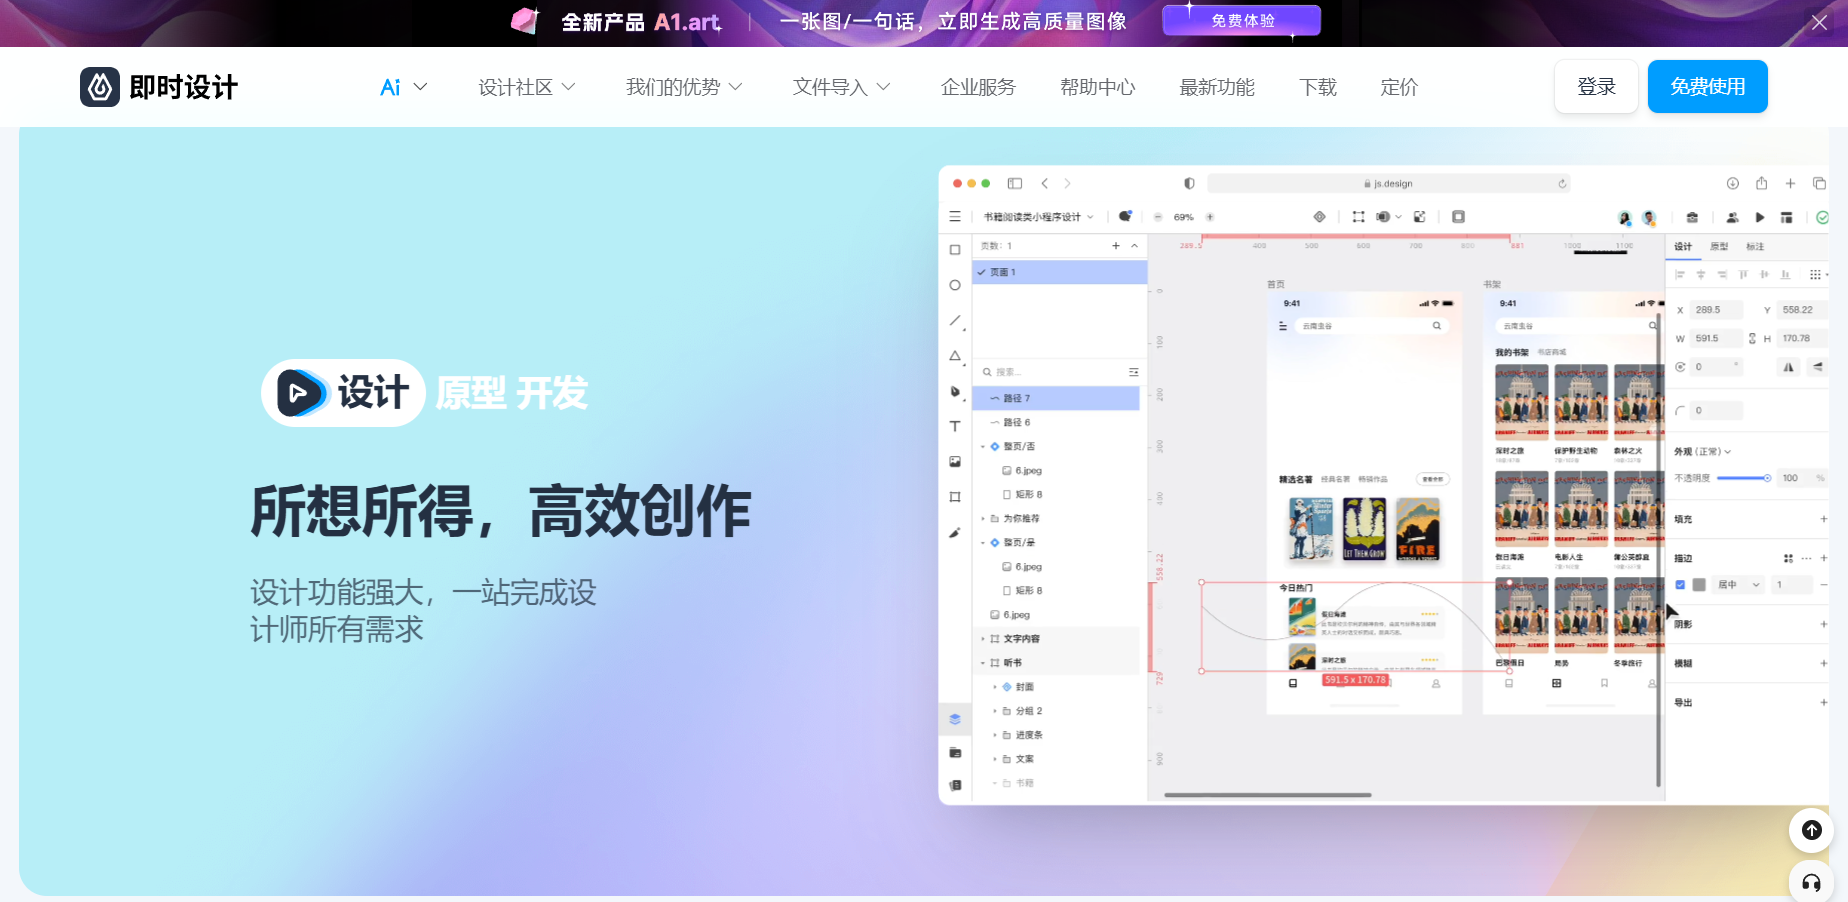This screenshot has width=1848, height=902.
Task: Toggle the lock aspect ratio icon
Action: [1752, 339]
